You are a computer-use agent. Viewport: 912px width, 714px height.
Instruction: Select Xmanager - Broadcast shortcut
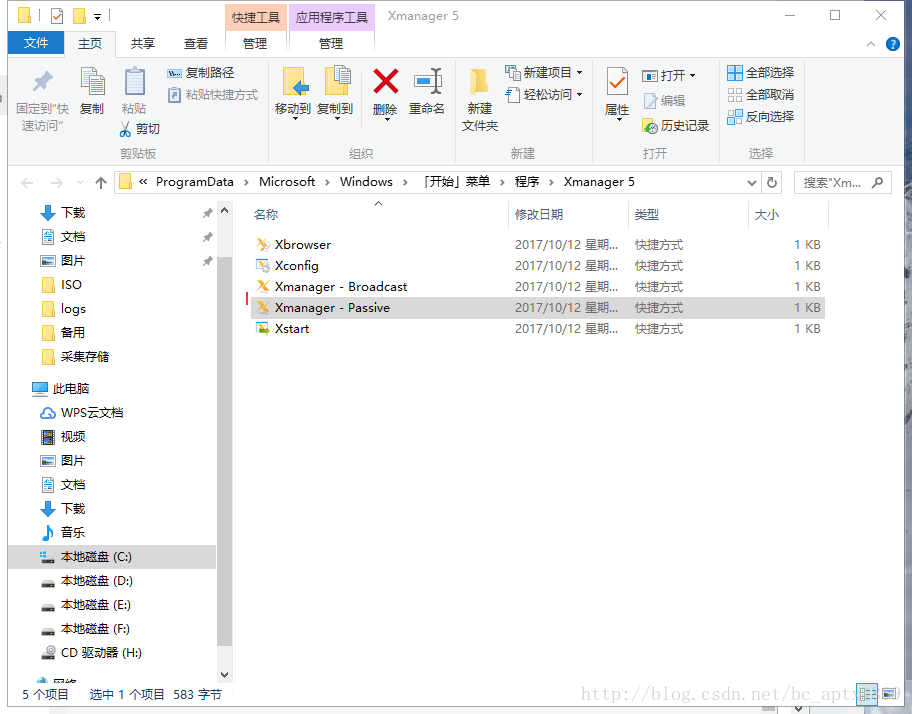pos(537,287)
